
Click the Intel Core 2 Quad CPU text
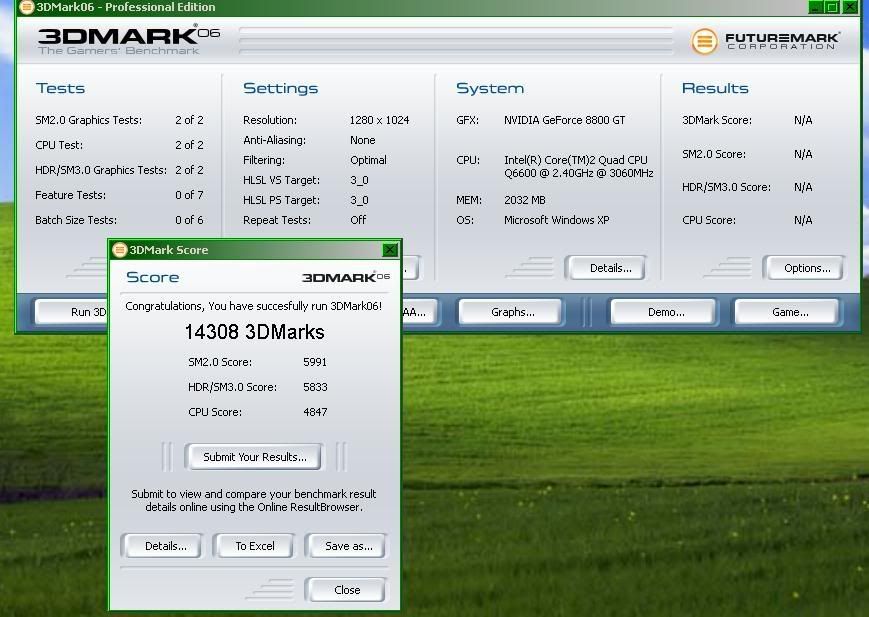click(x=578, y=166)
